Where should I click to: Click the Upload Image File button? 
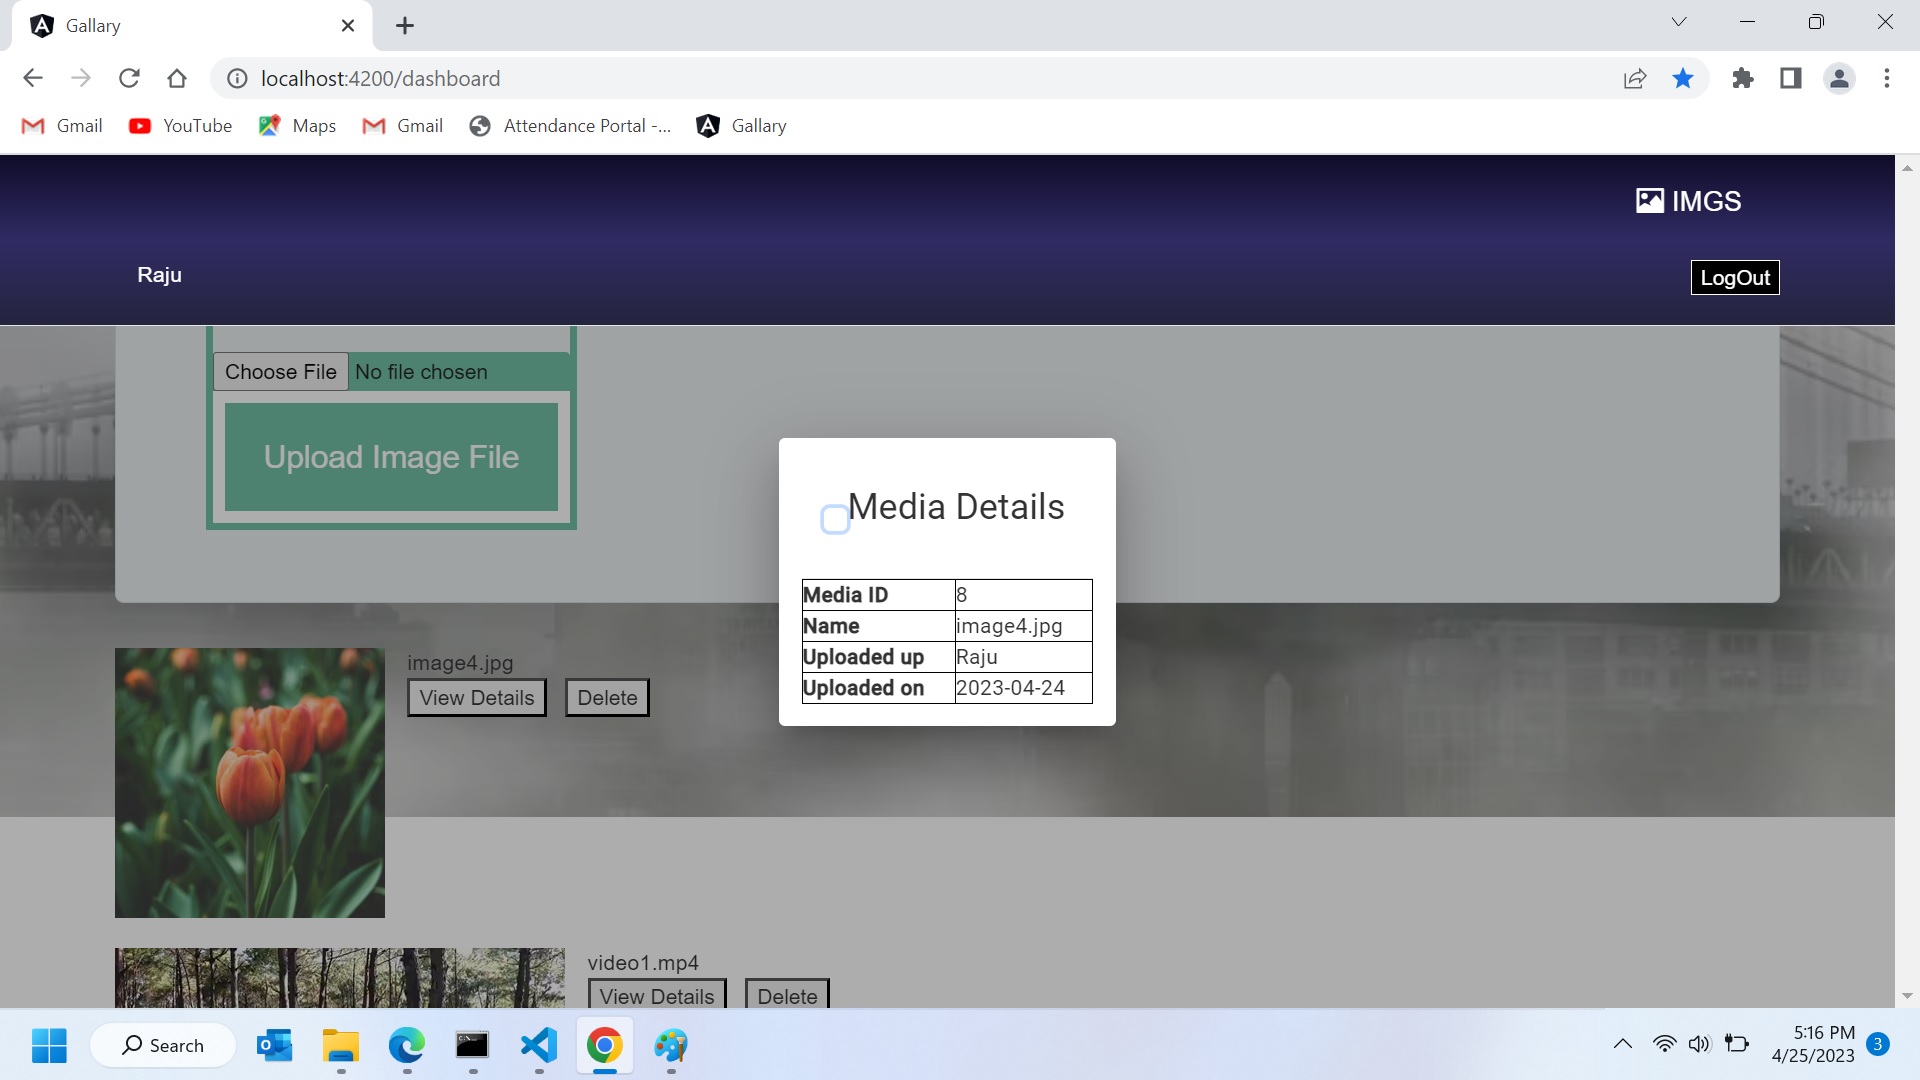click(391, 457)
